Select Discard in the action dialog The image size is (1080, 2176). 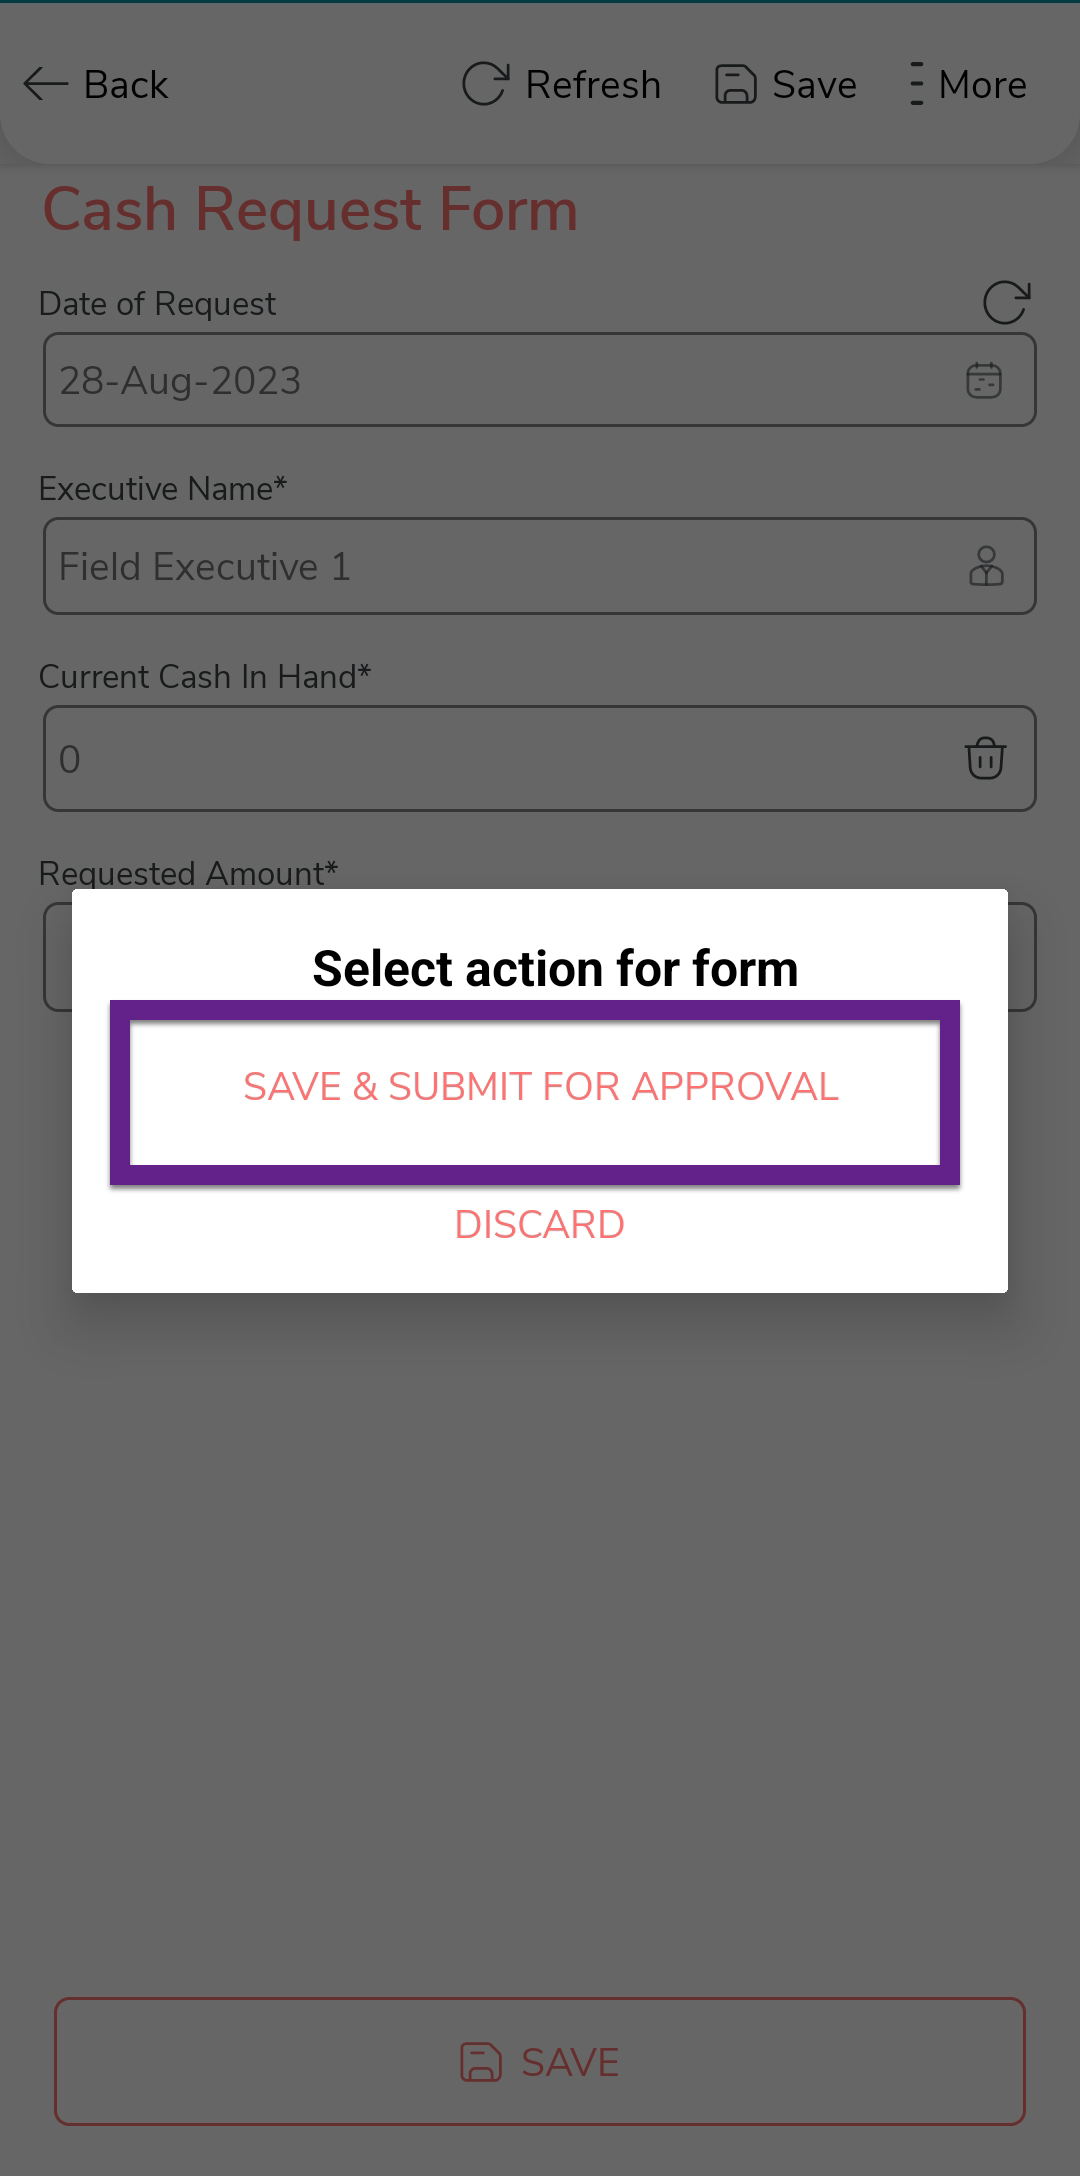point(540,1225)
